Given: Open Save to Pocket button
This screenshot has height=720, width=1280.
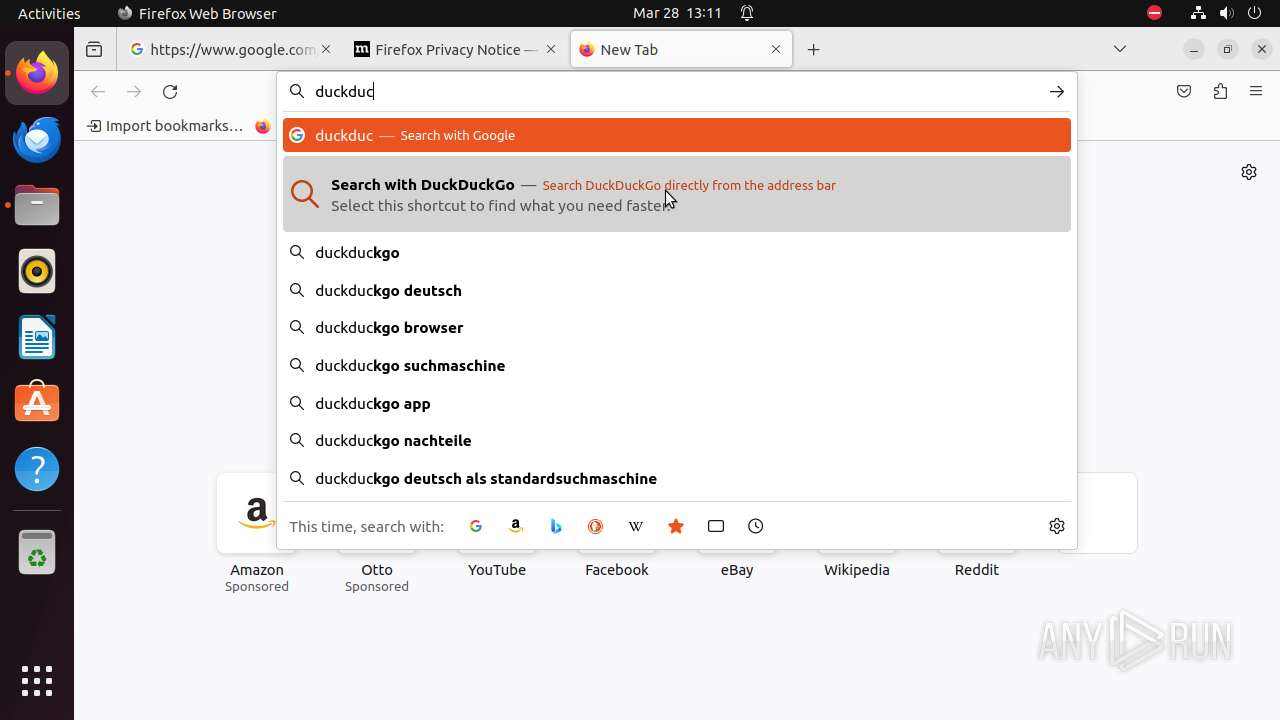Looking at the screenshot, I should coord(1184,91).
